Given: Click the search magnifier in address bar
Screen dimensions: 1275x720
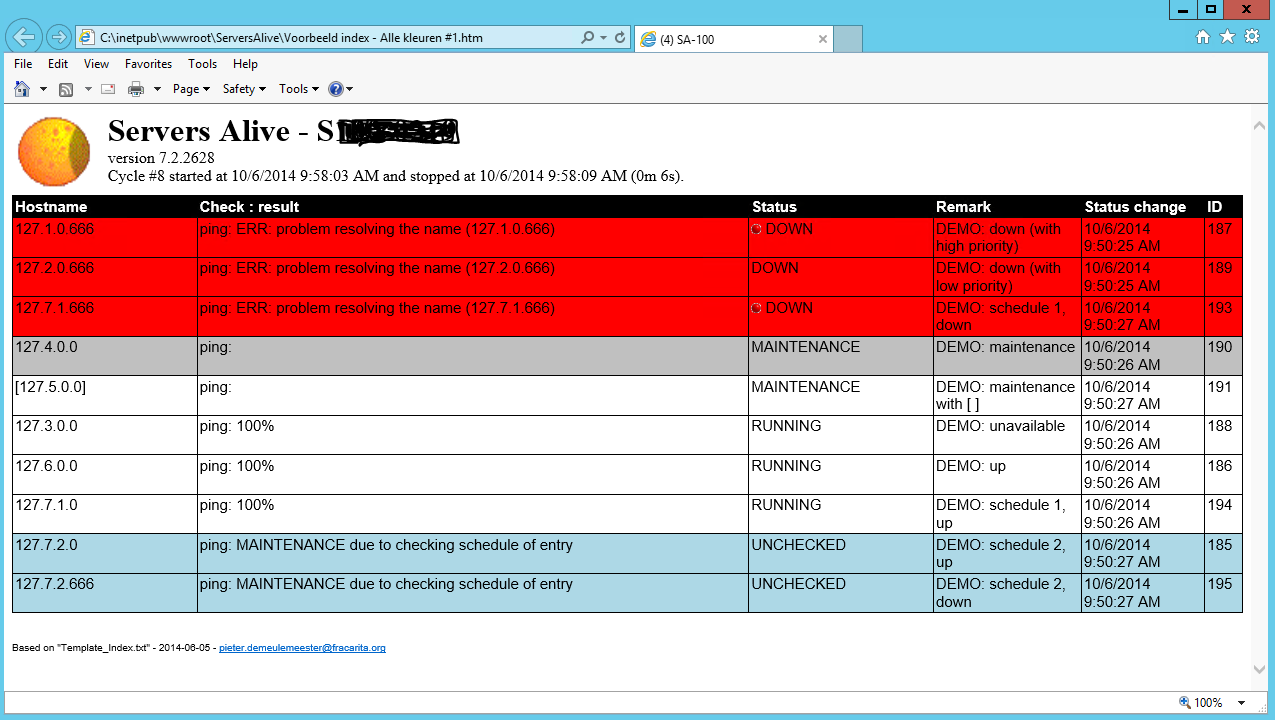Looking at the screenshot, I should [x=588, y=38].
